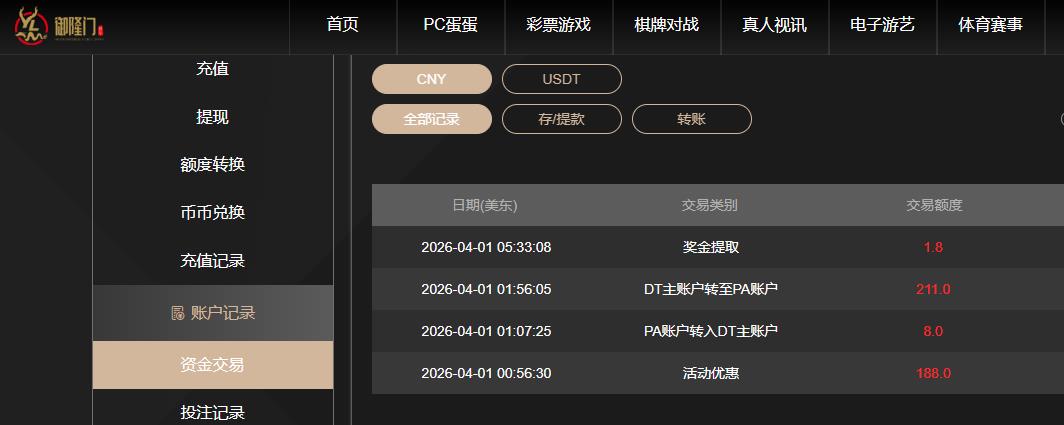Image resolution: width=1064 pixels, height=425 pixels.
Task: Open the 彩票游戏 nav tab
Action: 558,25
